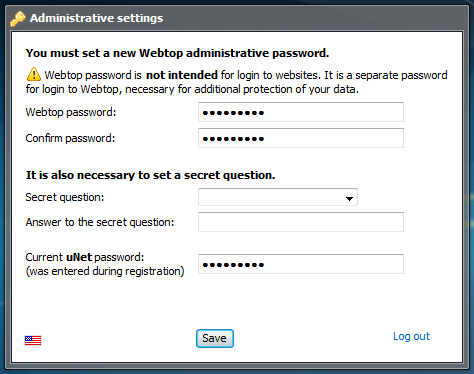Click the Answer to the secret question field
The image size is (474, 374).
pyautogui.click(x=301, y=222)
